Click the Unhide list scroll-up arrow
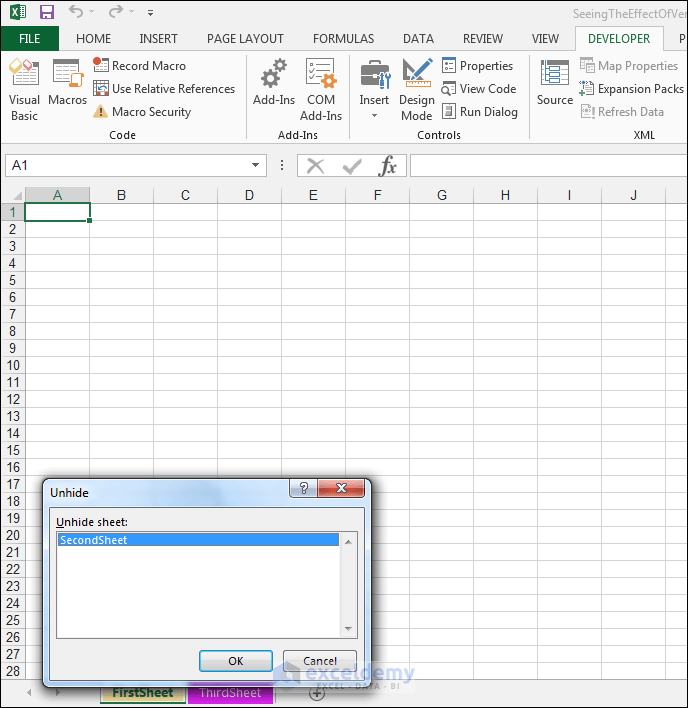This screenshot has width=688, height=708. 348,541
